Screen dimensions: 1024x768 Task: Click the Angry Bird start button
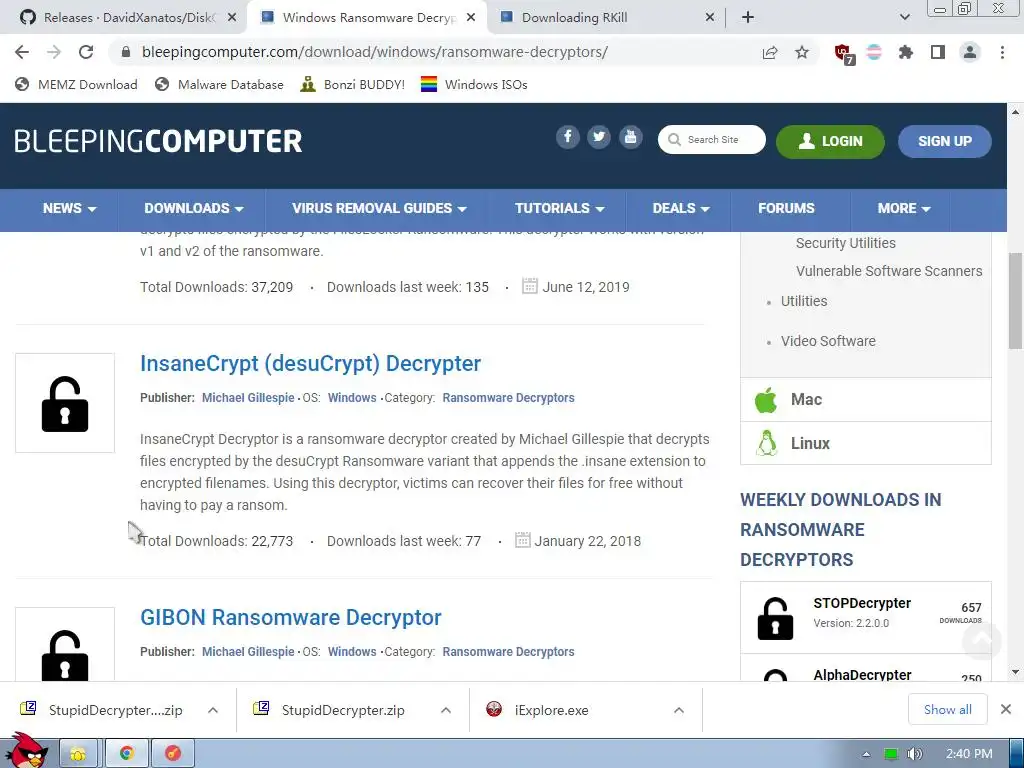(x=27, y=750)
